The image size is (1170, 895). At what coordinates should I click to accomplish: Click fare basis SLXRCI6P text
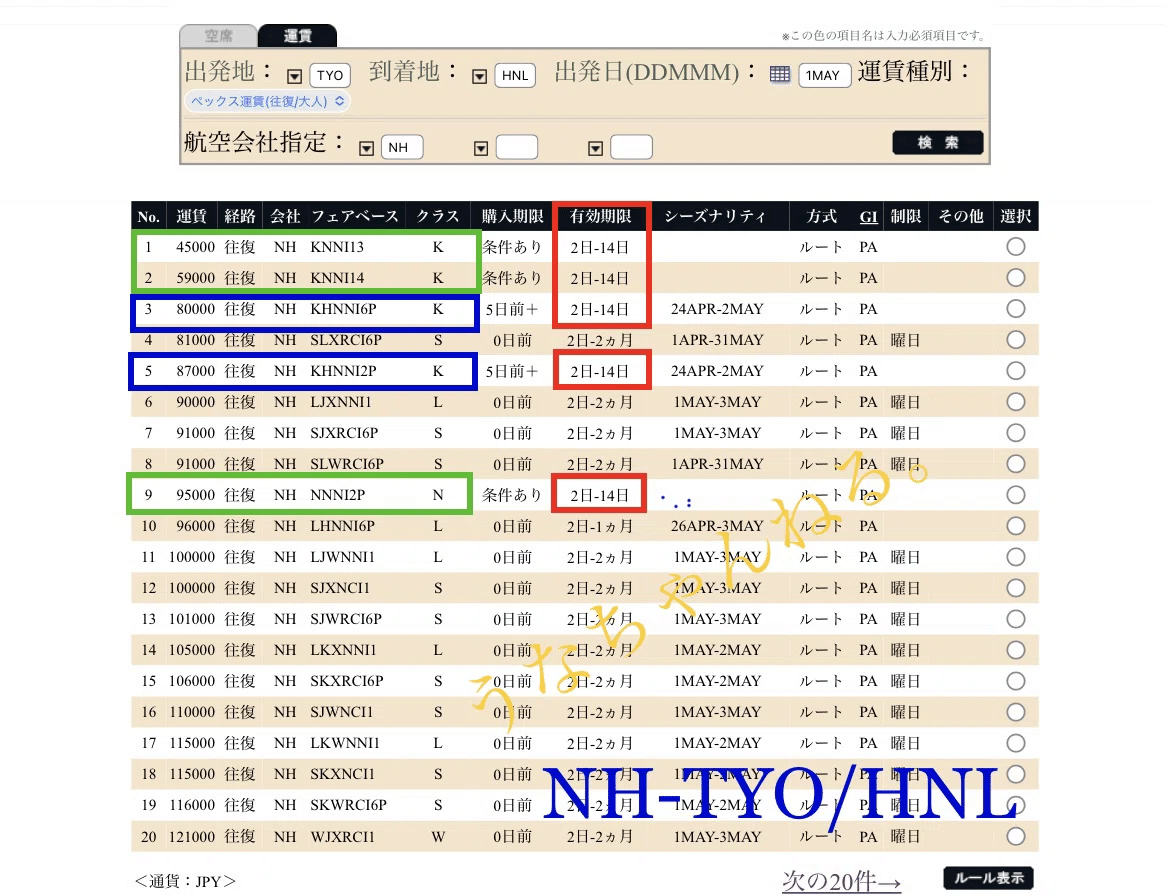(x=346, y=340)
